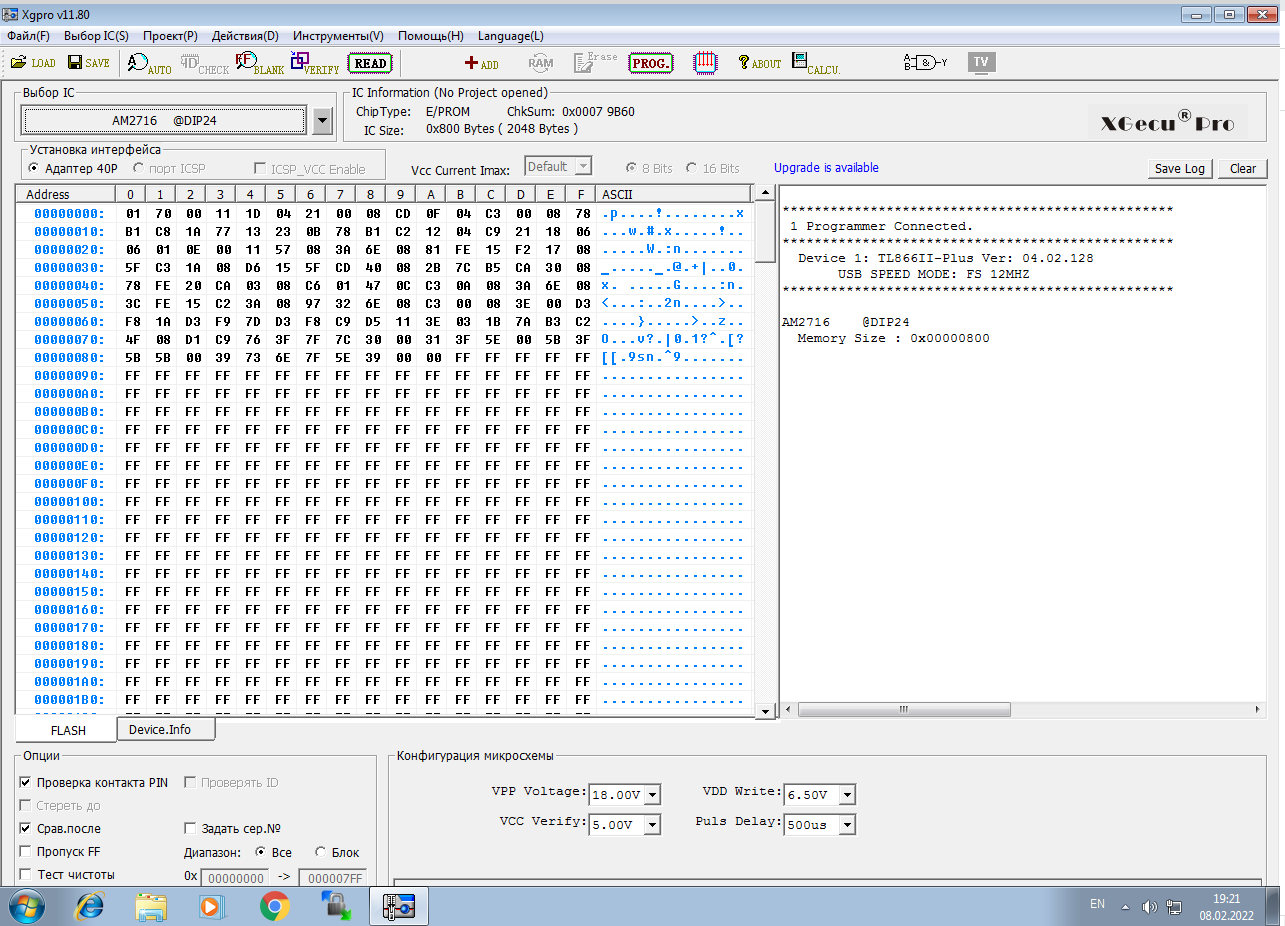
Task: Click the Address column header
Action: tap(66, 194)
